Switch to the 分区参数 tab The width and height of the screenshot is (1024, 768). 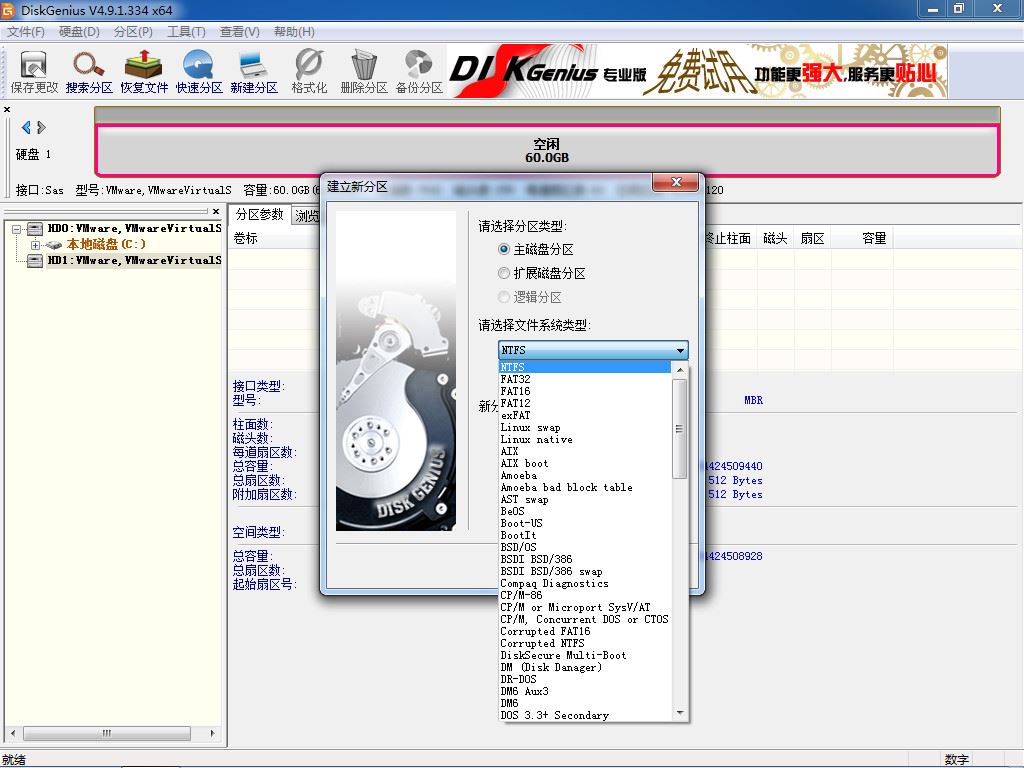coord(259,215)
